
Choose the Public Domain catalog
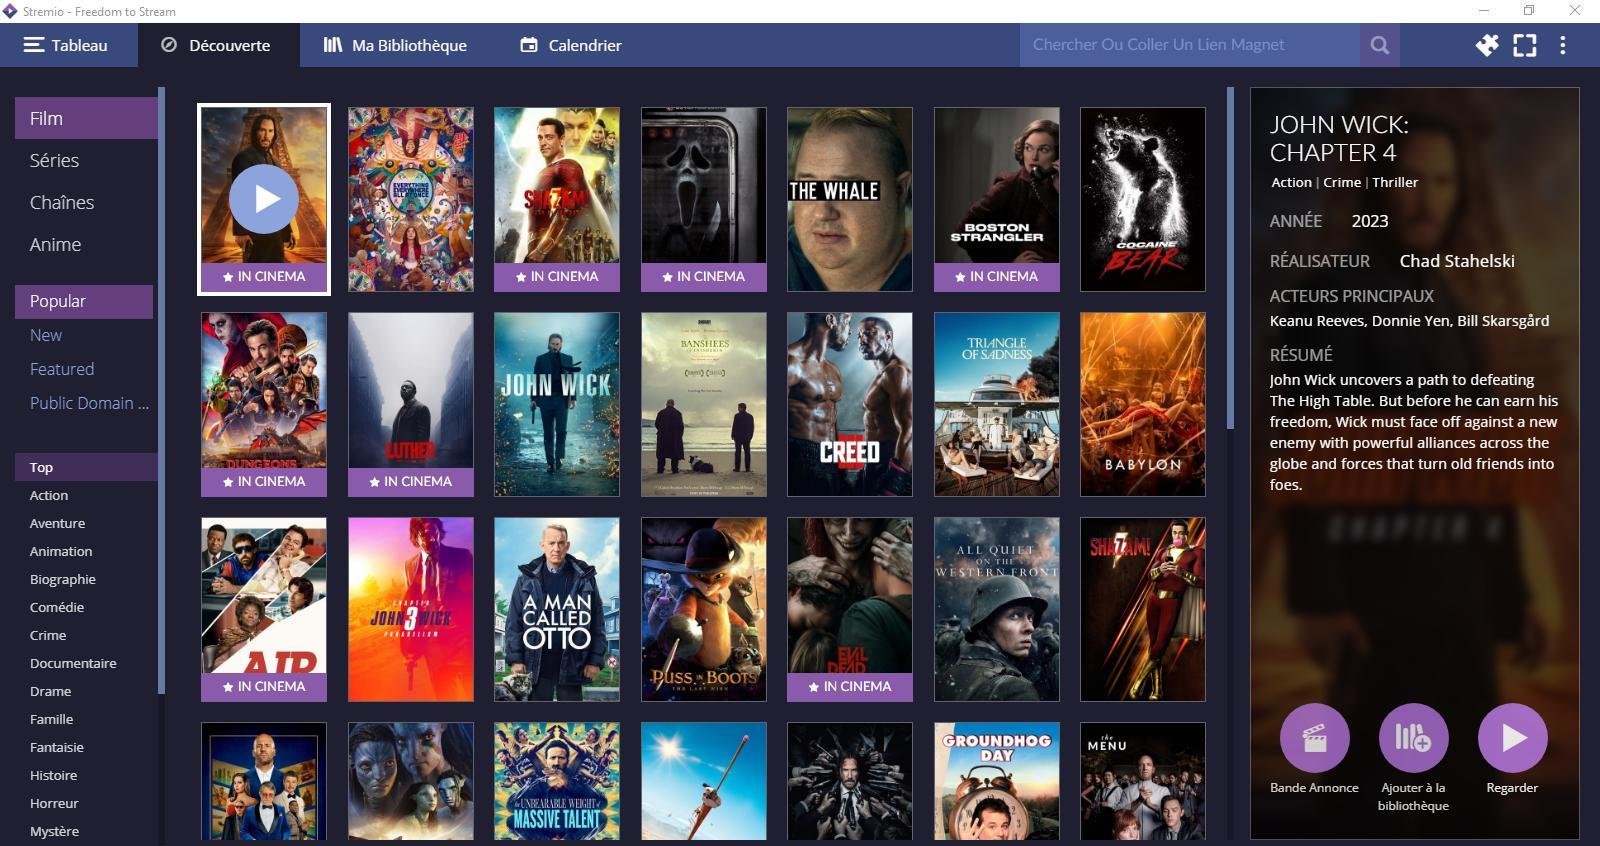(x=84, y=403)
